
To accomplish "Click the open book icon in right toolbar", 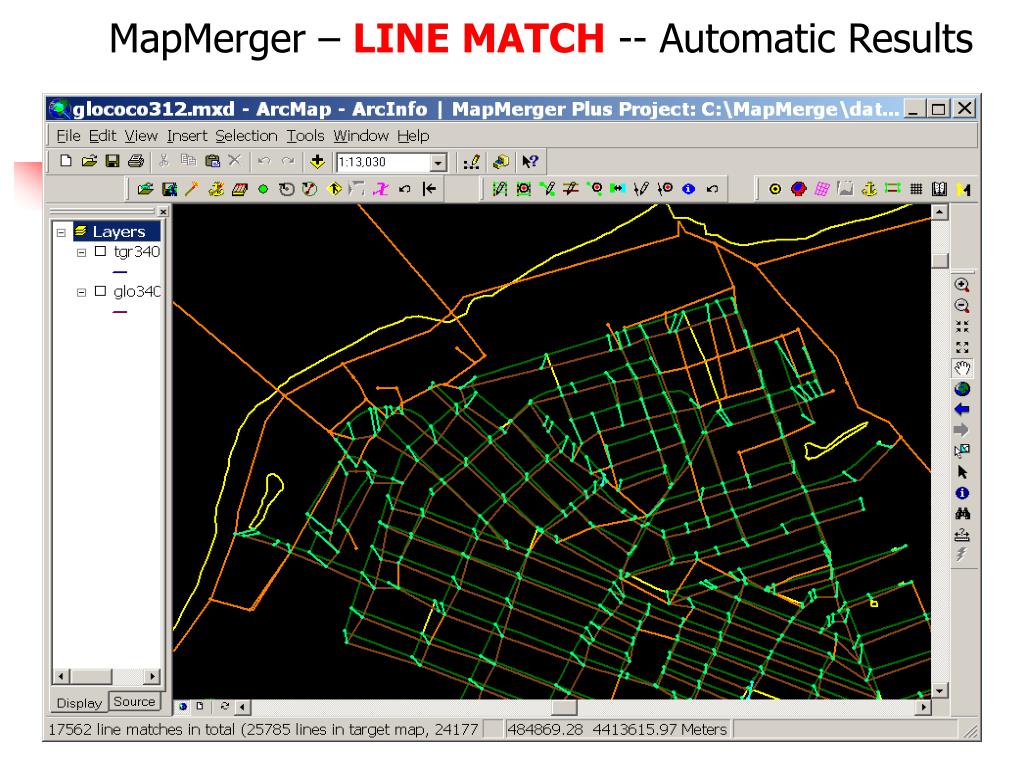I will point(939,189).
